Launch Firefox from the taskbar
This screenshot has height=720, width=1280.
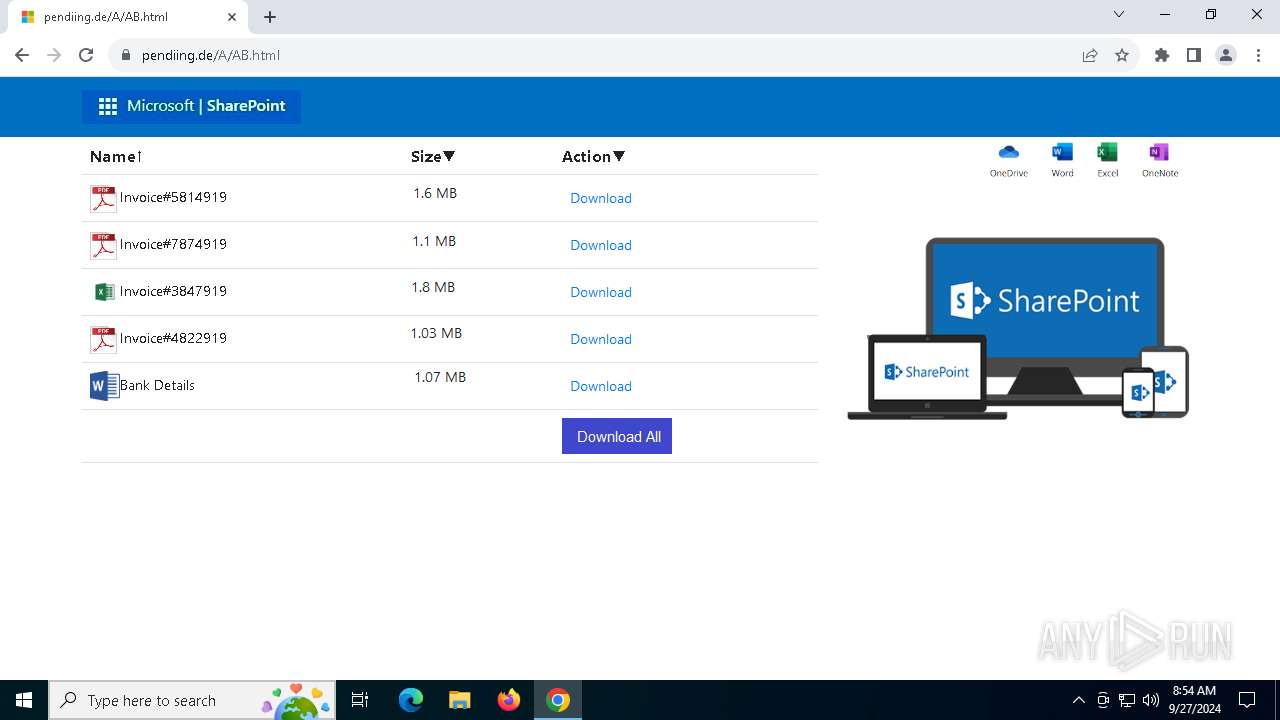(x=509, y=700)
